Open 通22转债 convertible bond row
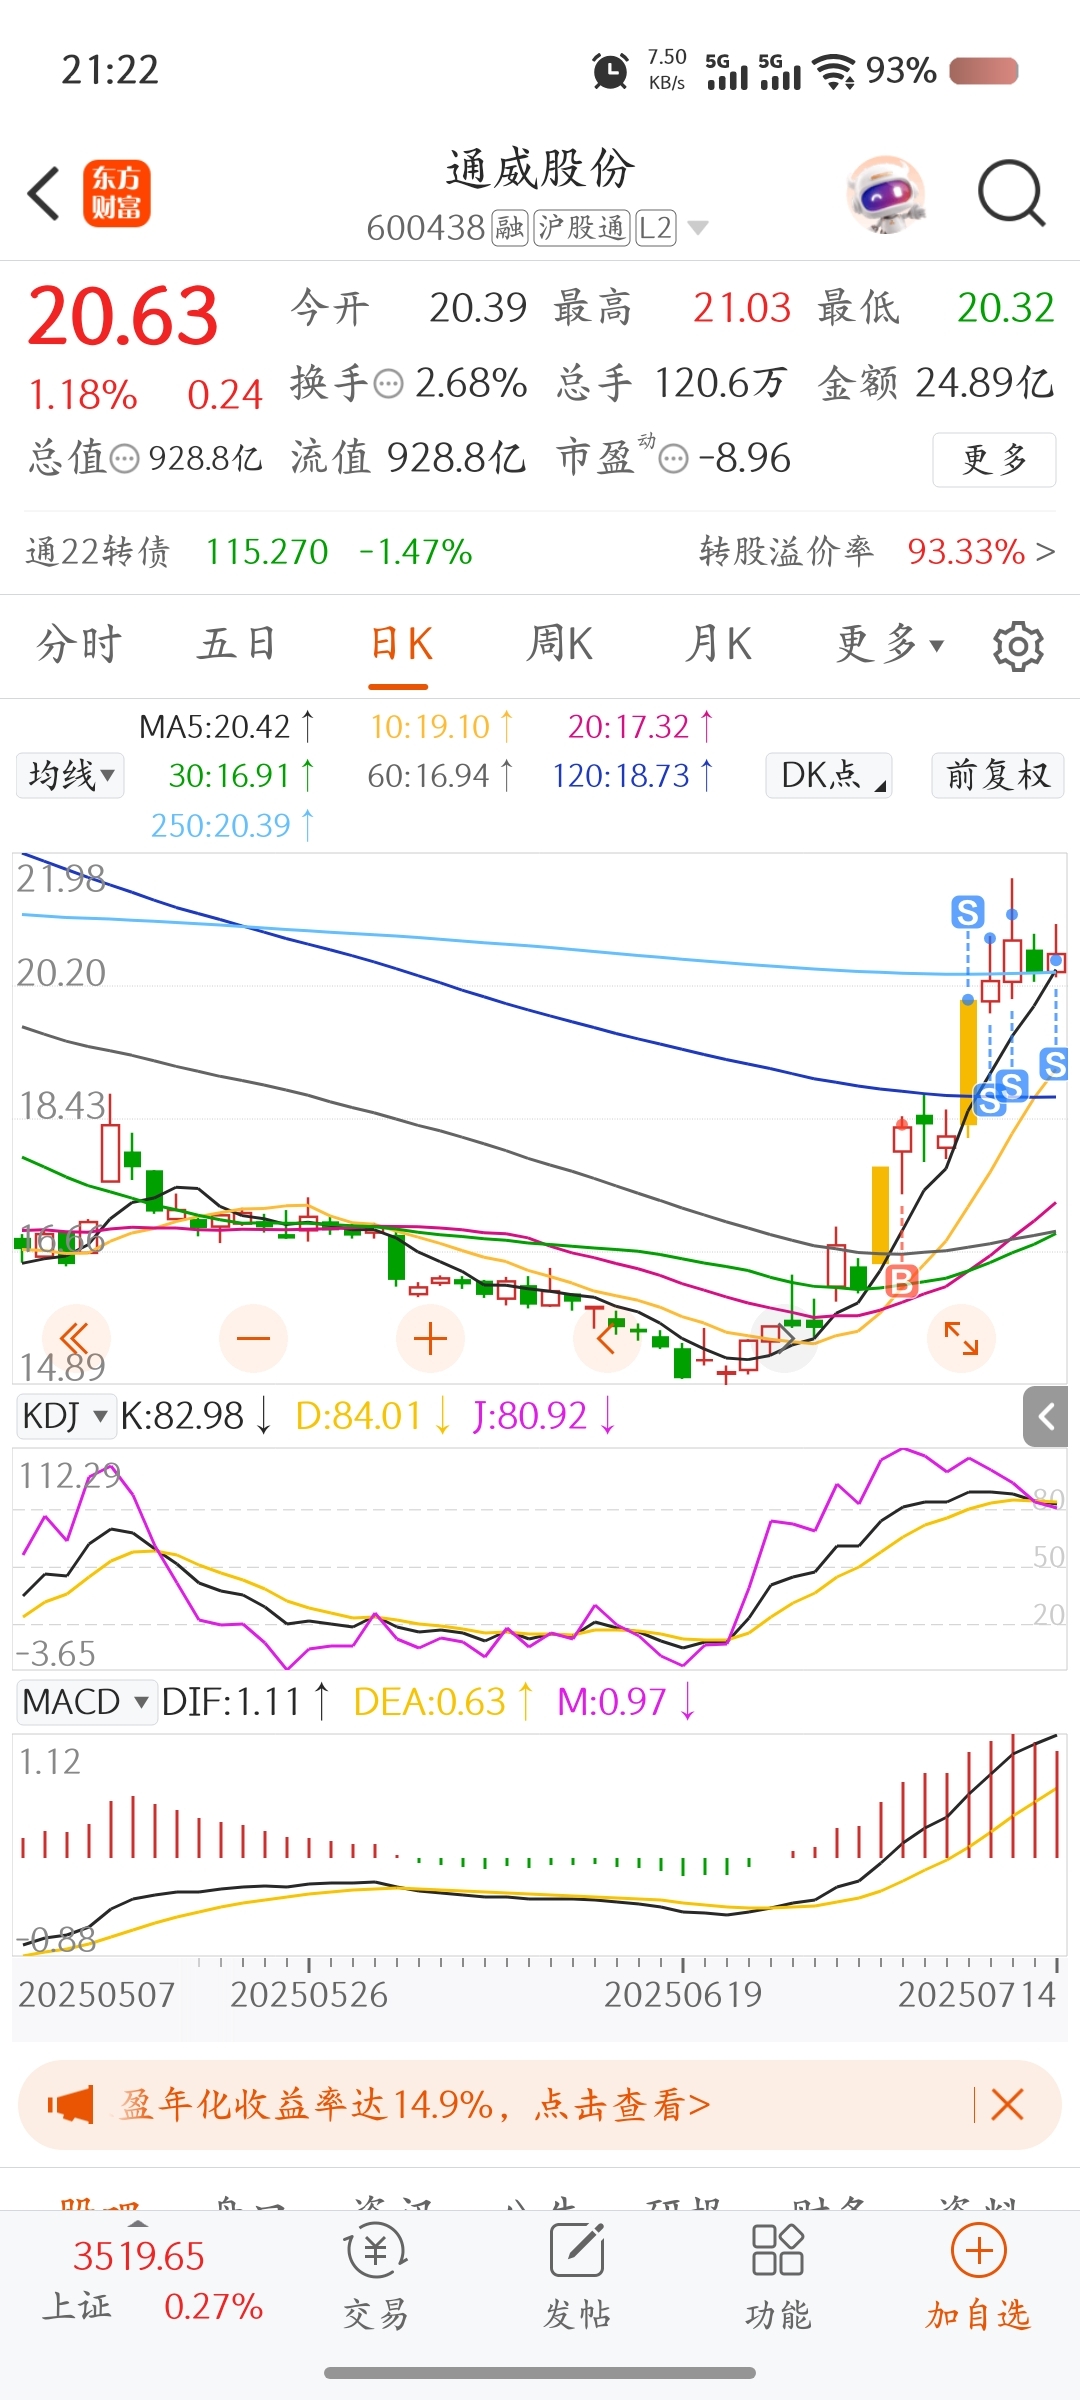The width and height of the screenshot is (1080, 2400). [250, 551]
